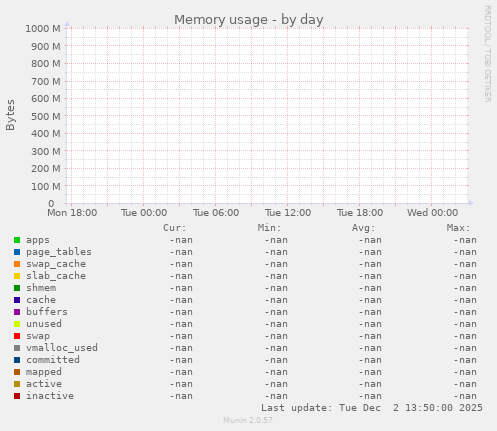Click the unused lime legend swatch
Viewport: 497px width, 431px height.
pos(17,324)
